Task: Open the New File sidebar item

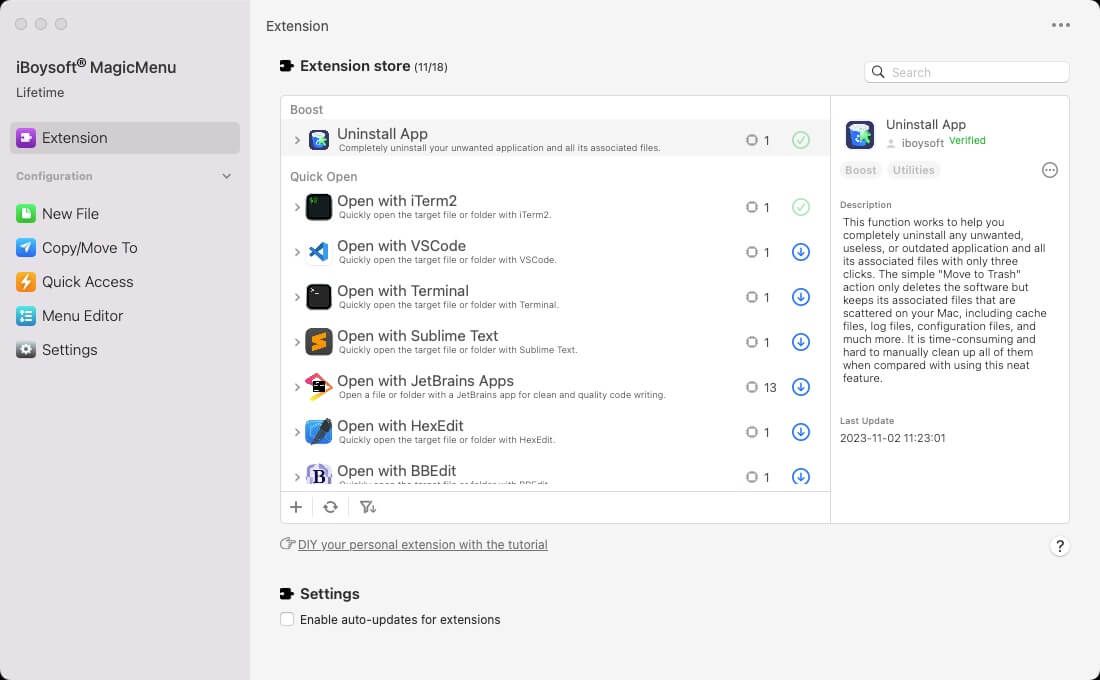Action: click(x=70, y=214)
